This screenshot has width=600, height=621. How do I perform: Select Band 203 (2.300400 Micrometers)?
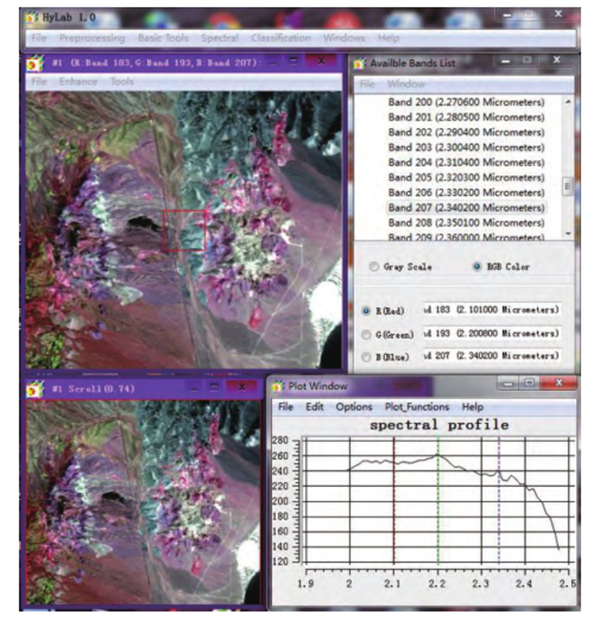(466, 147)
